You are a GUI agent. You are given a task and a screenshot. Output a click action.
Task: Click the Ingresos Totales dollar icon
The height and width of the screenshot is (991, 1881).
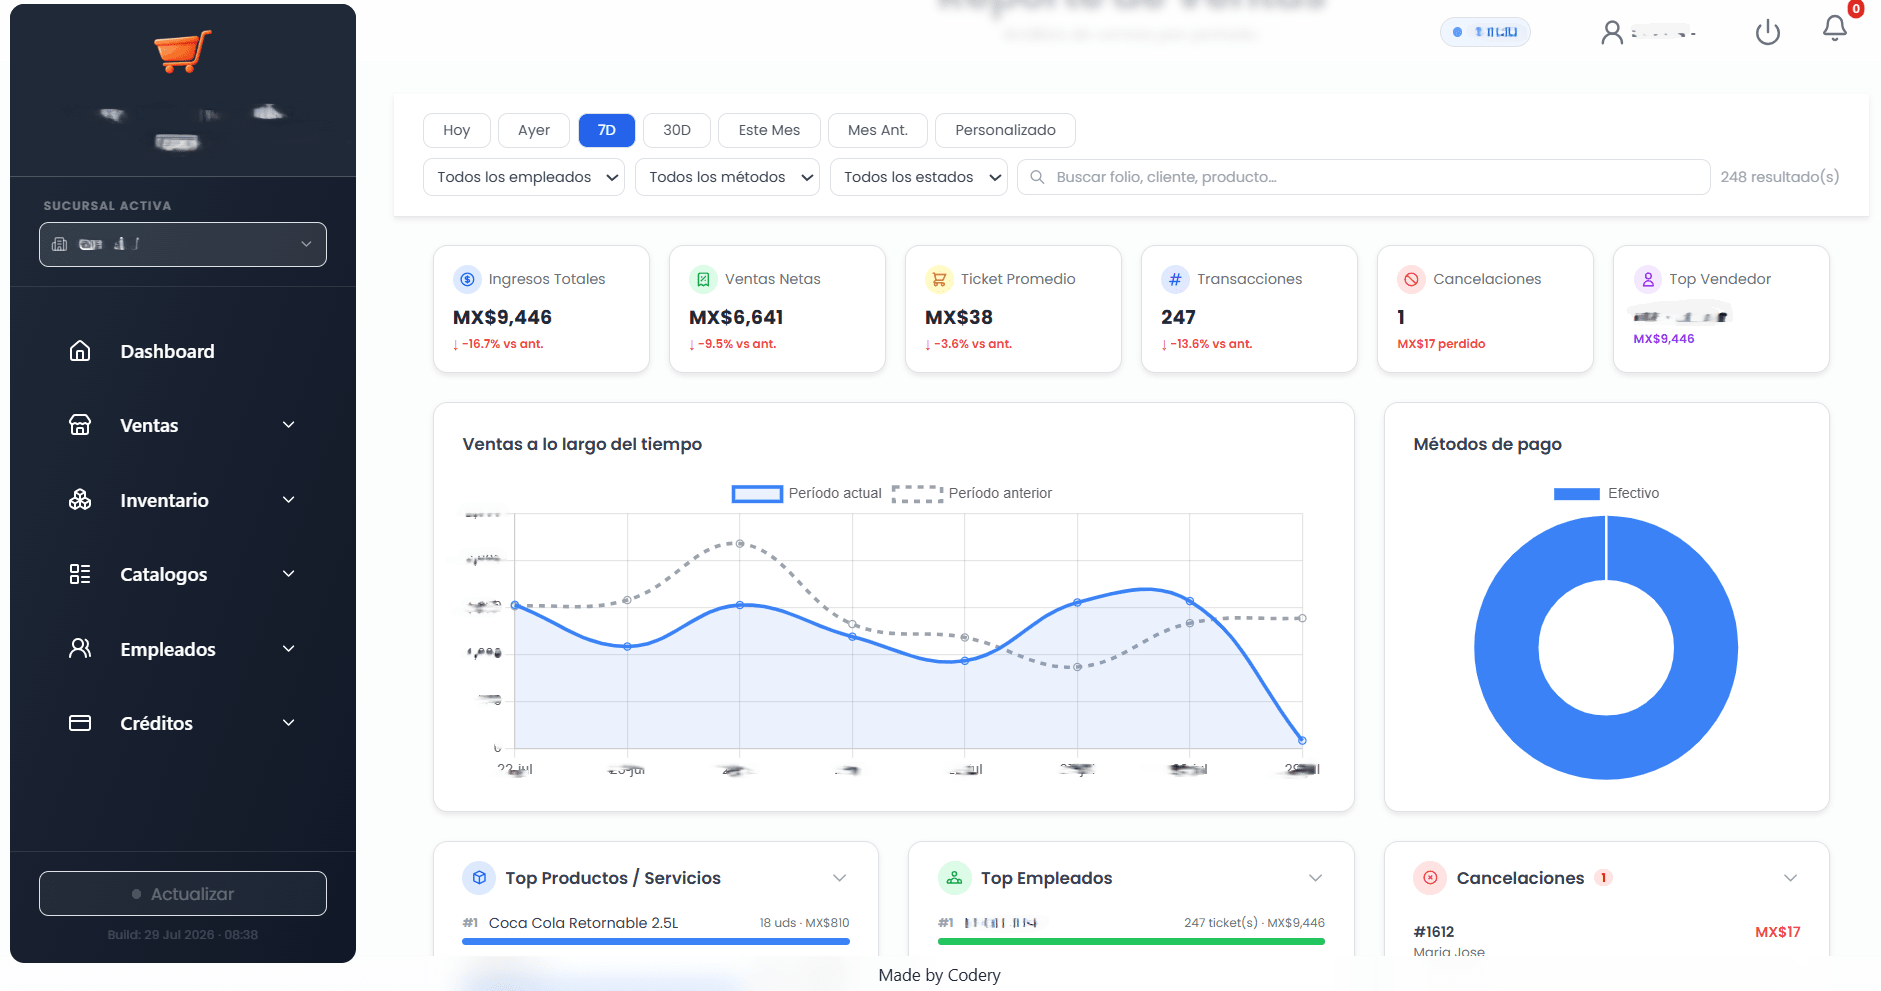467,279
